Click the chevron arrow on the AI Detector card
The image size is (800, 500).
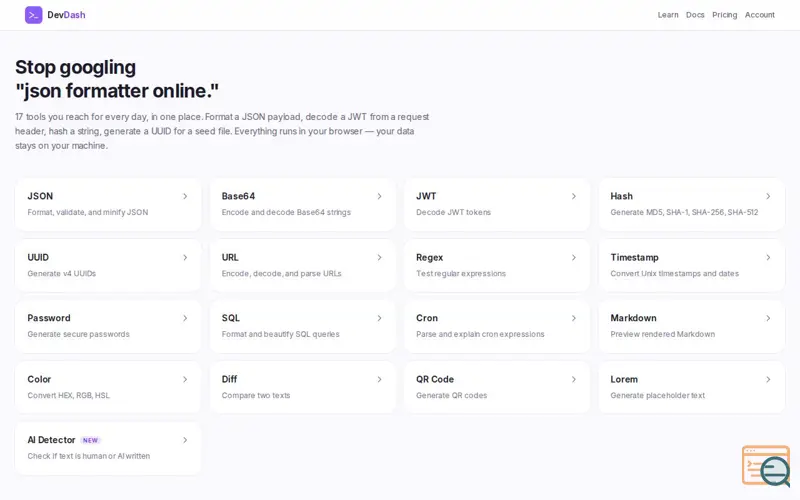185,440
